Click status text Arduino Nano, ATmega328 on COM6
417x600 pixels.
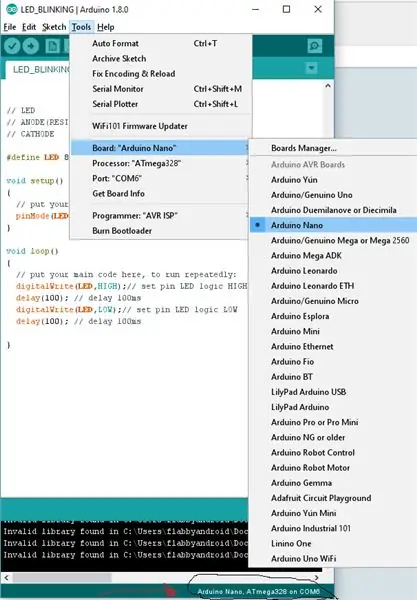coord(259,592)
